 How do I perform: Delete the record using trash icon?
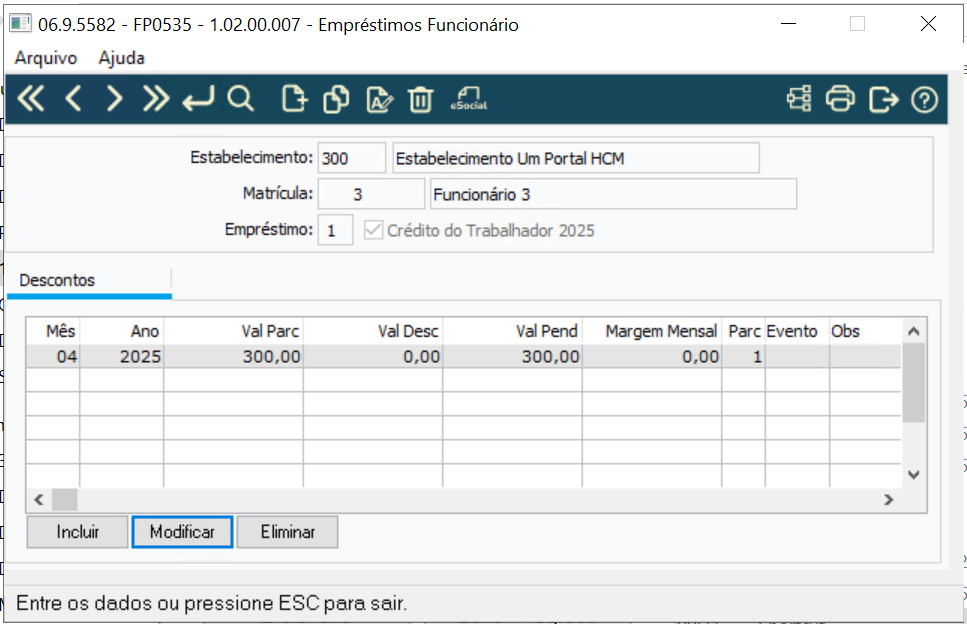421,99
